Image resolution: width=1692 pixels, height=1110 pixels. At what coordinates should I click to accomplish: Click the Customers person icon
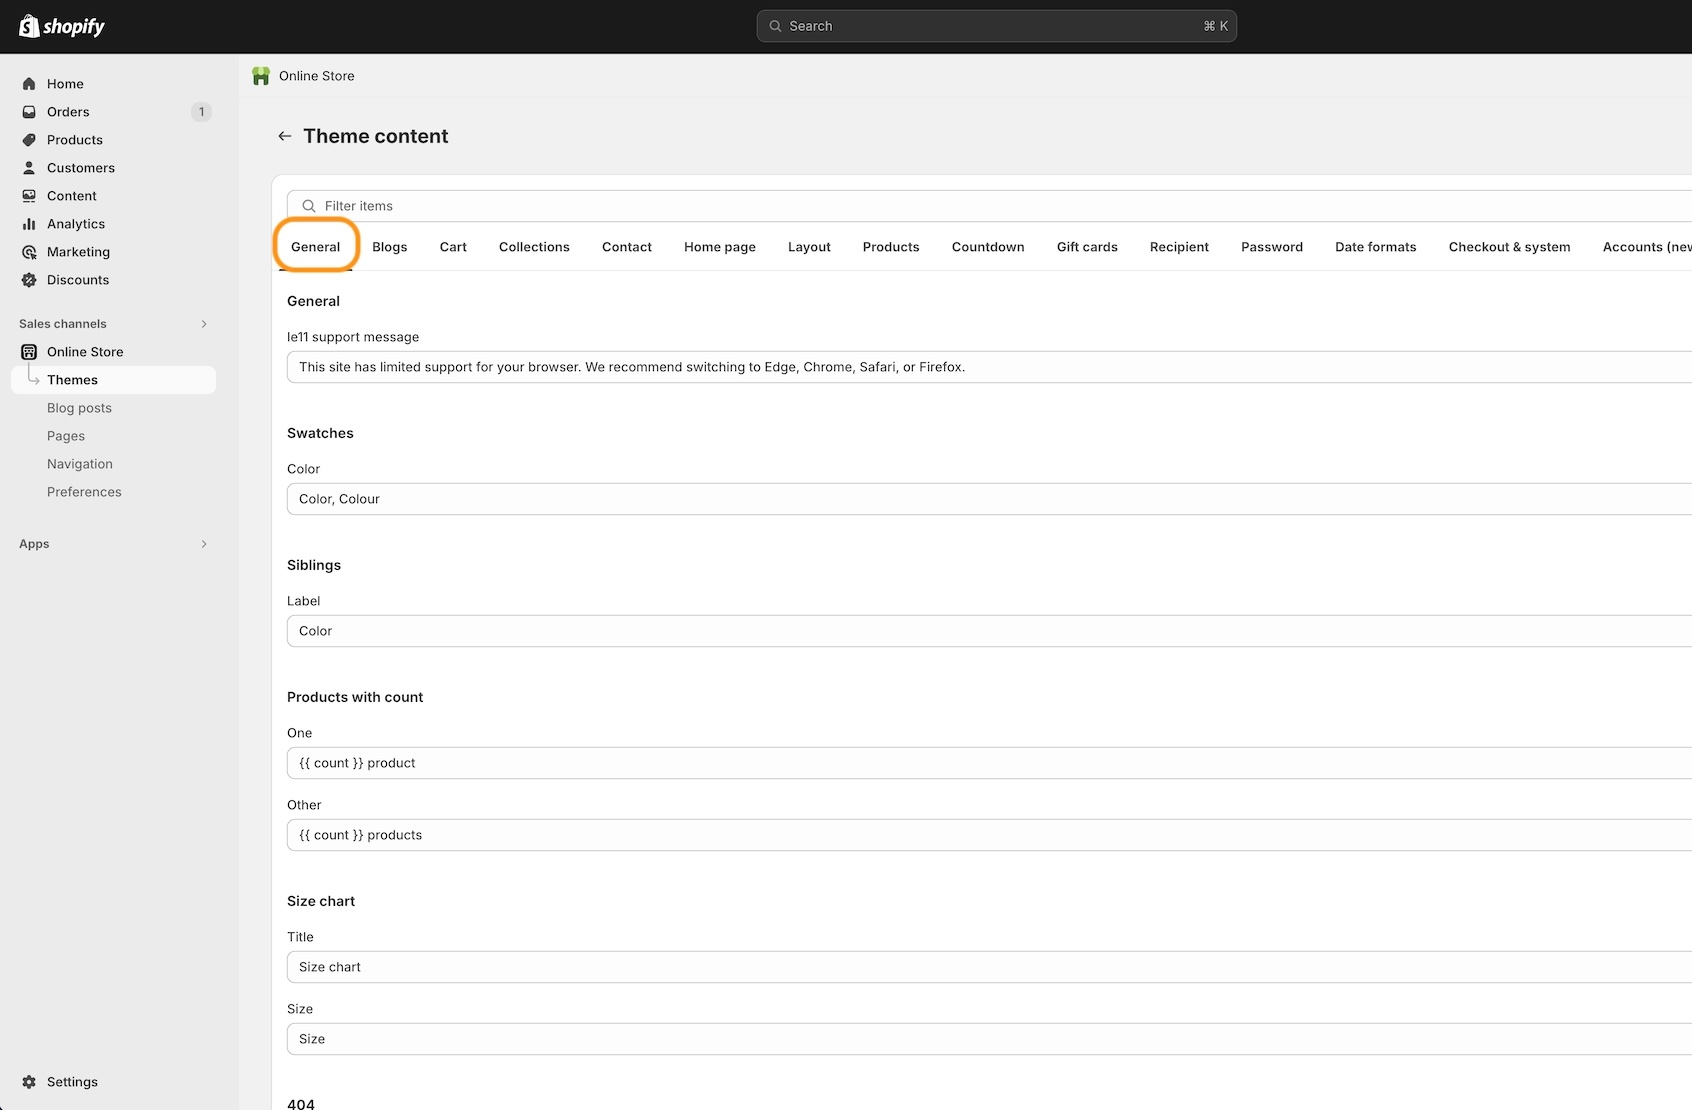pyautogui.click(x=29, y=168)
